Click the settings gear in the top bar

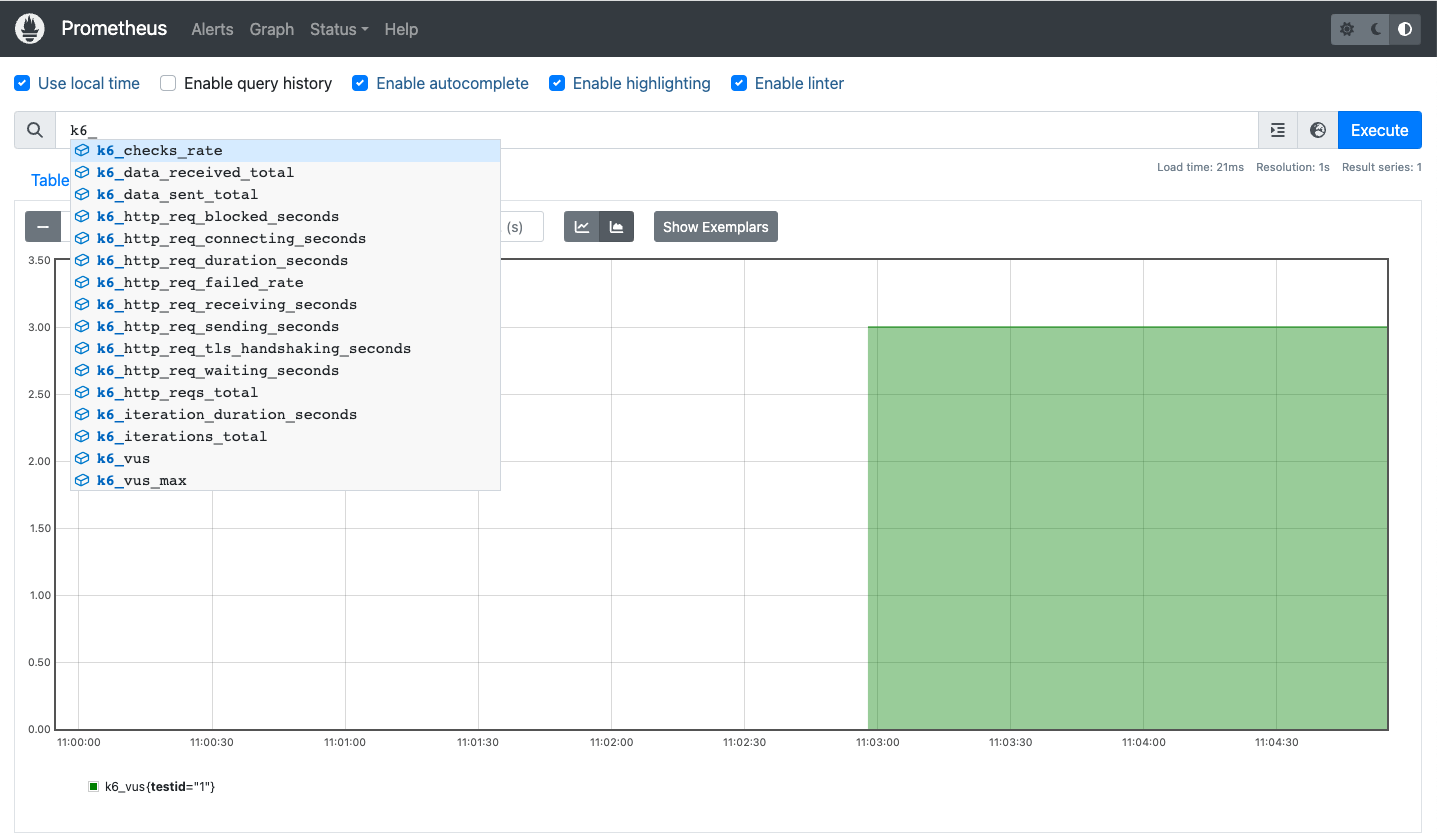tap(1347, 29)
